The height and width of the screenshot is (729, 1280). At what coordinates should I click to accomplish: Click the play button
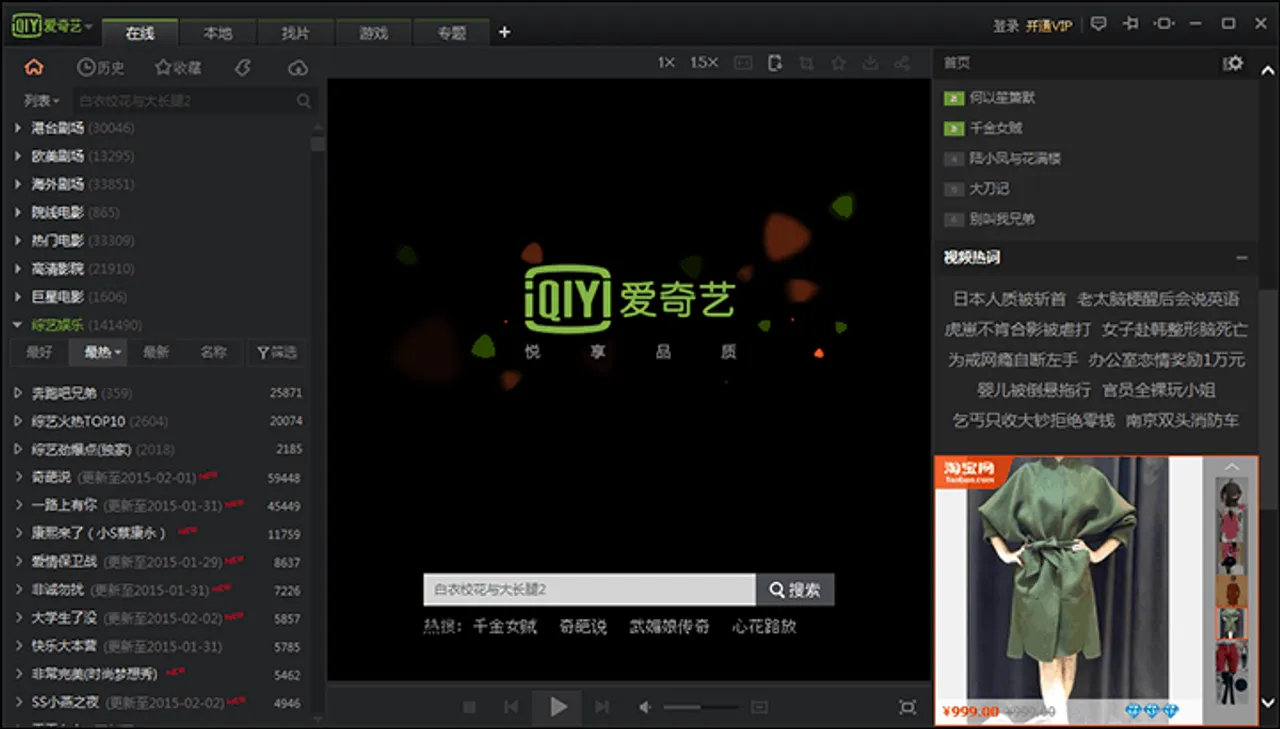point(558,707)
